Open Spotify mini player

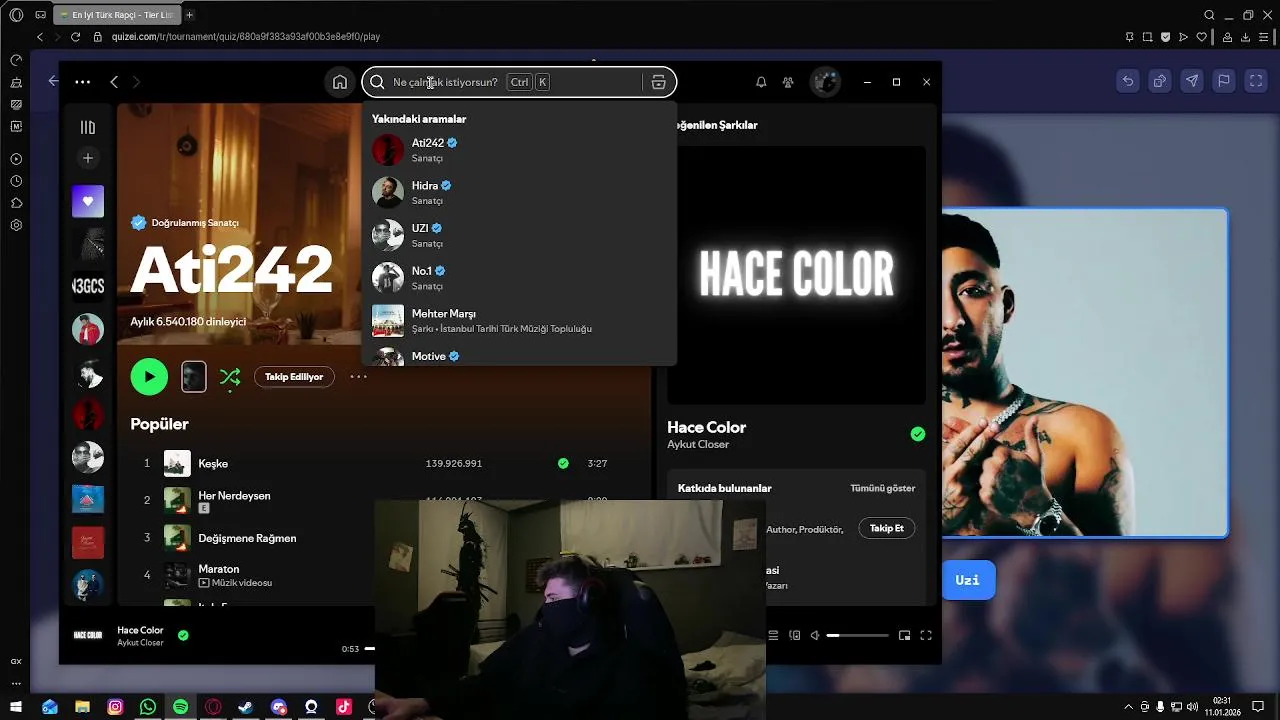coord(904,635)
